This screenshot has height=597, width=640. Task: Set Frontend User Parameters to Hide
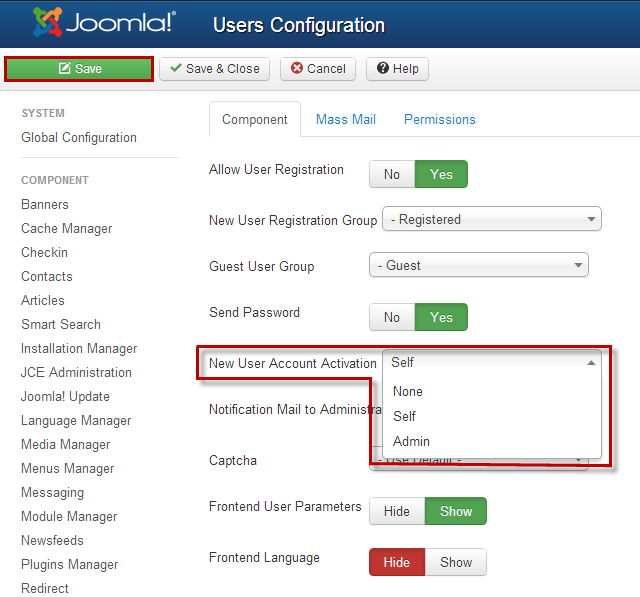(397, 511)
